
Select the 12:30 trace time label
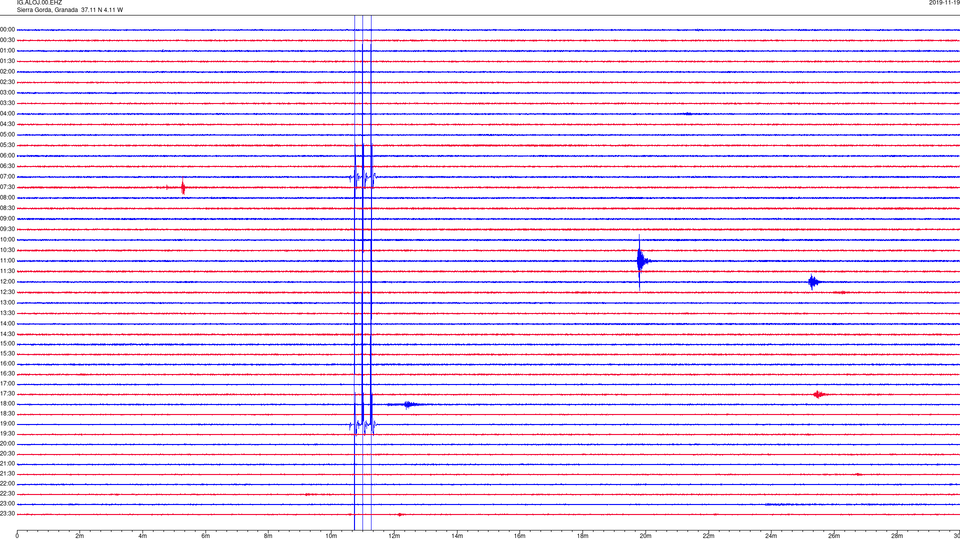(x=7, y=292)
